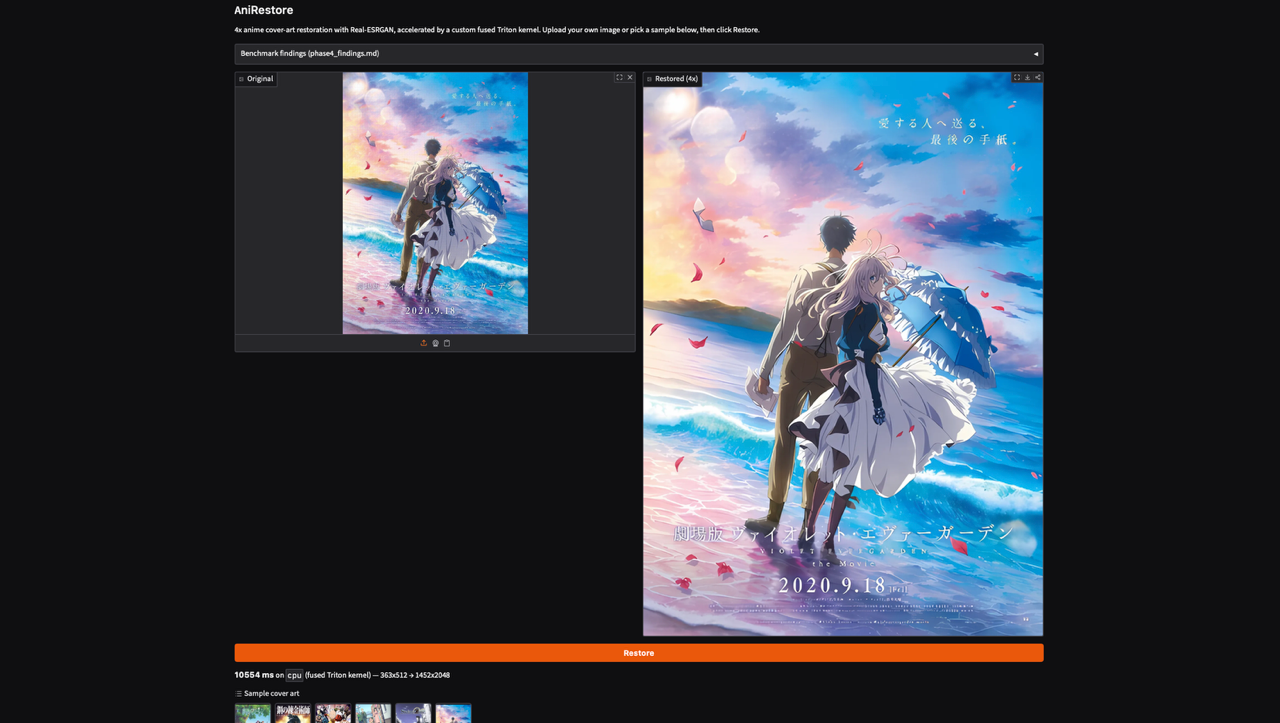Download the Restored (4x) image
The image size is (1280, 723).
[x=1027, y=78]
